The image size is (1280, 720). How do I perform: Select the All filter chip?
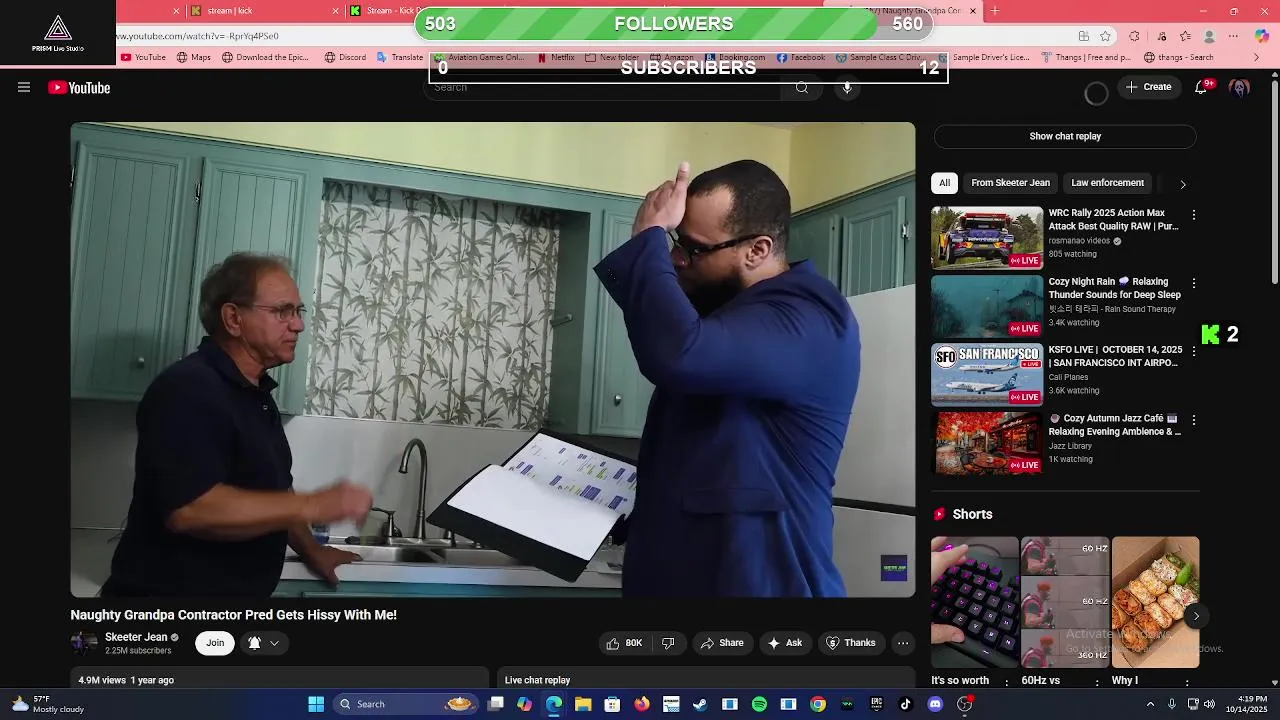(944, 183)
